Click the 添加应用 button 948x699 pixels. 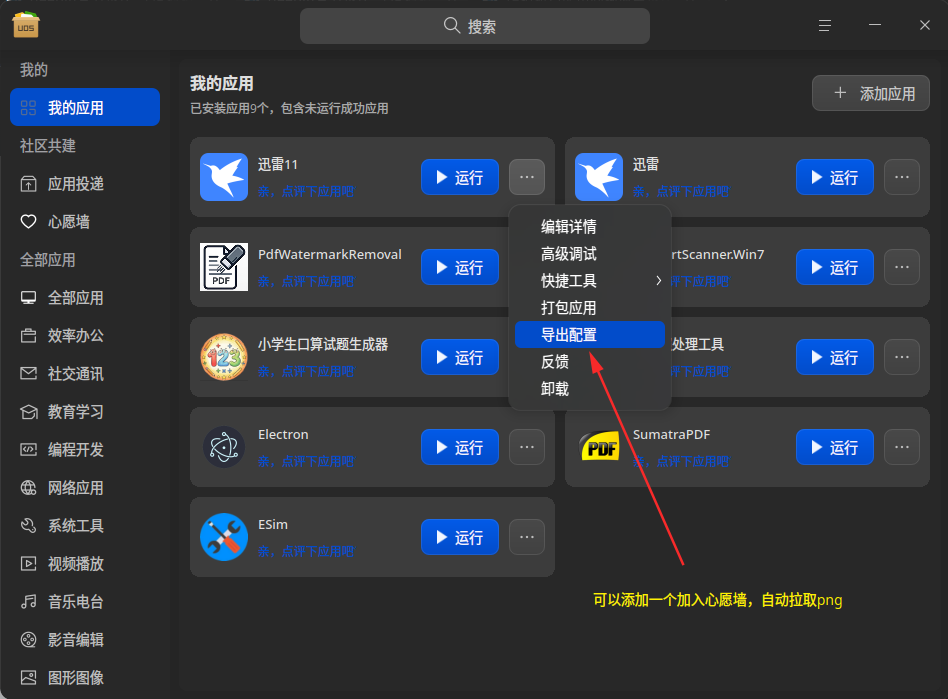[x=871, y=93]
